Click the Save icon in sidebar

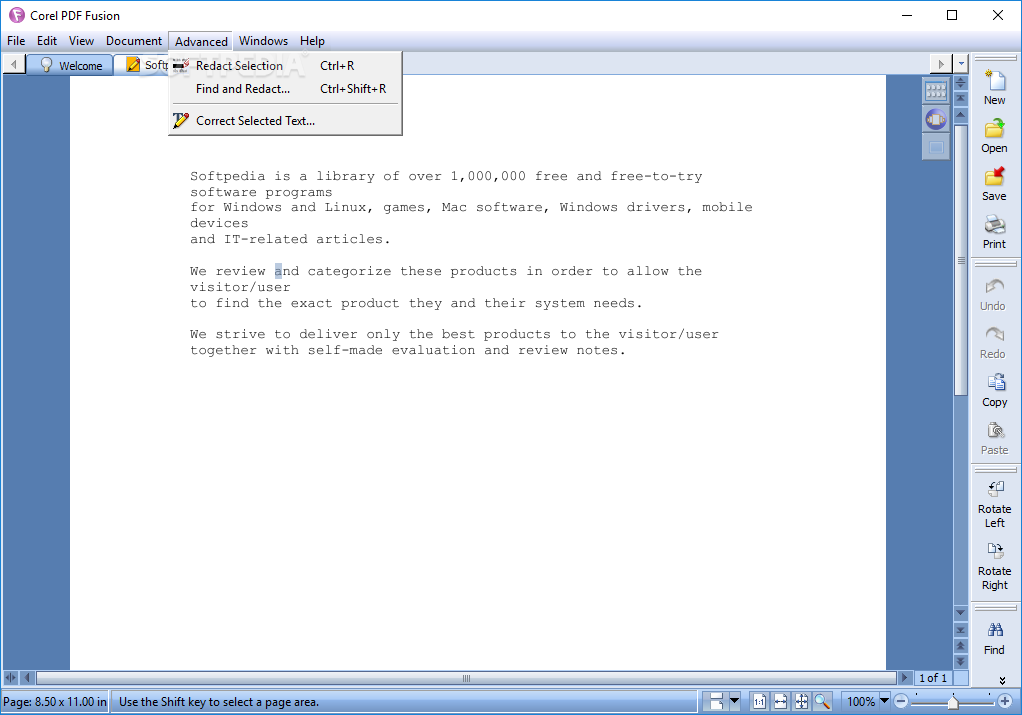pos(995,176)
